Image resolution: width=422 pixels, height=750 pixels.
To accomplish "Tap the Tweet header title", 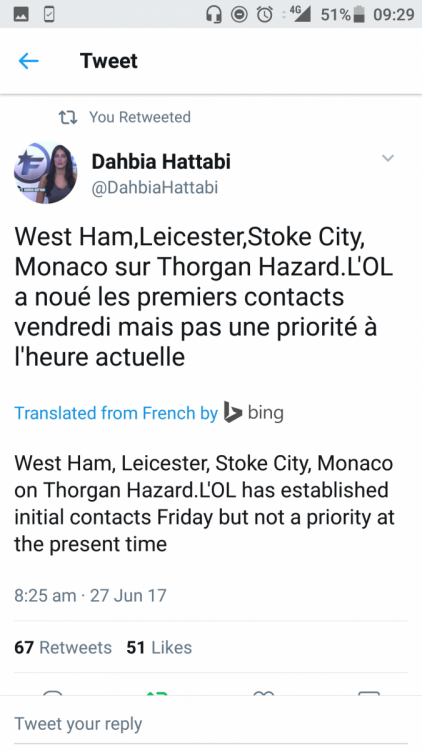I will (x=109, y=61).
